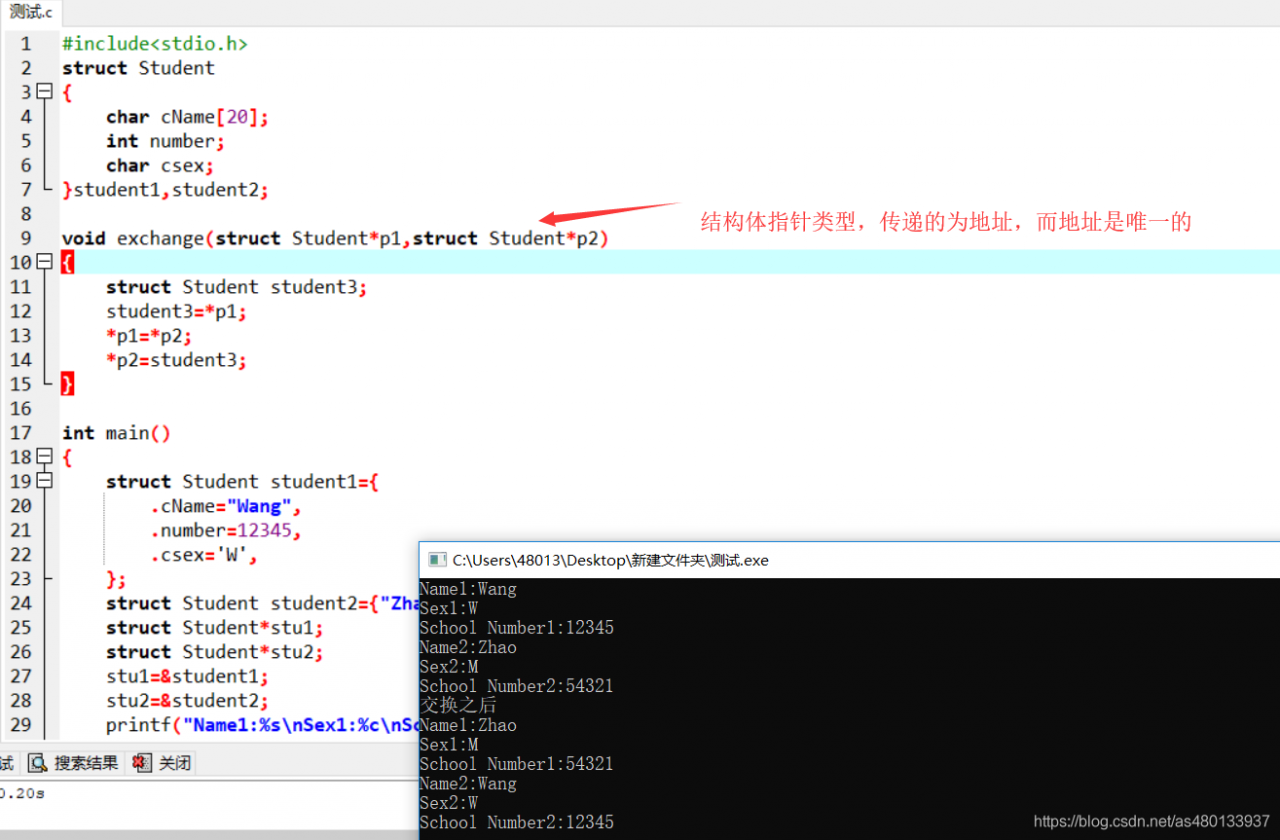Screen dimensions: 1280x840
Task: Click the int number; declaration
Action: click(x=166, y=141)
